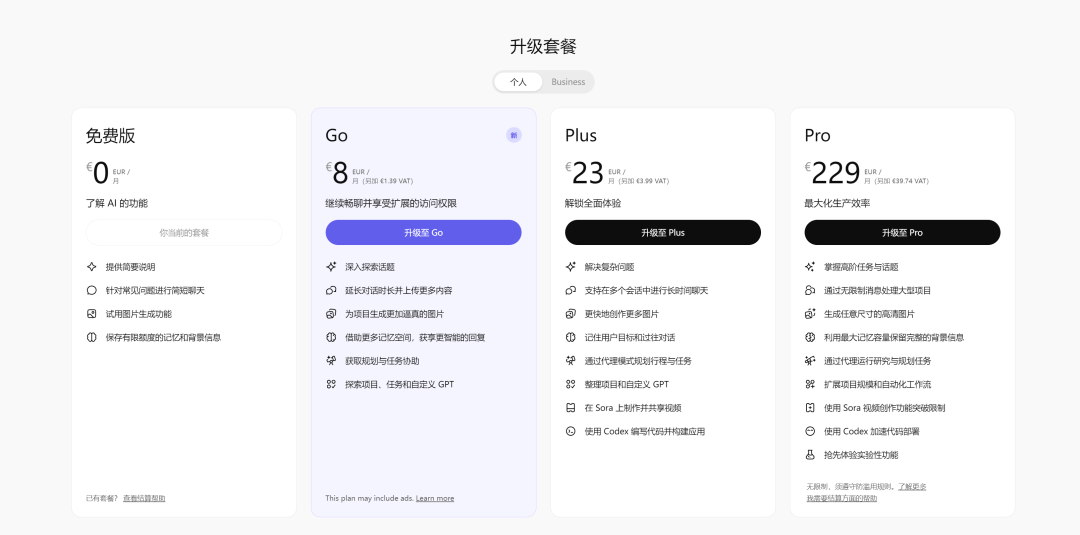Click the image icon beside 试用图片生成功能
The height and width of the screenshot is (535, 1080).
click(x=92, y=314)
